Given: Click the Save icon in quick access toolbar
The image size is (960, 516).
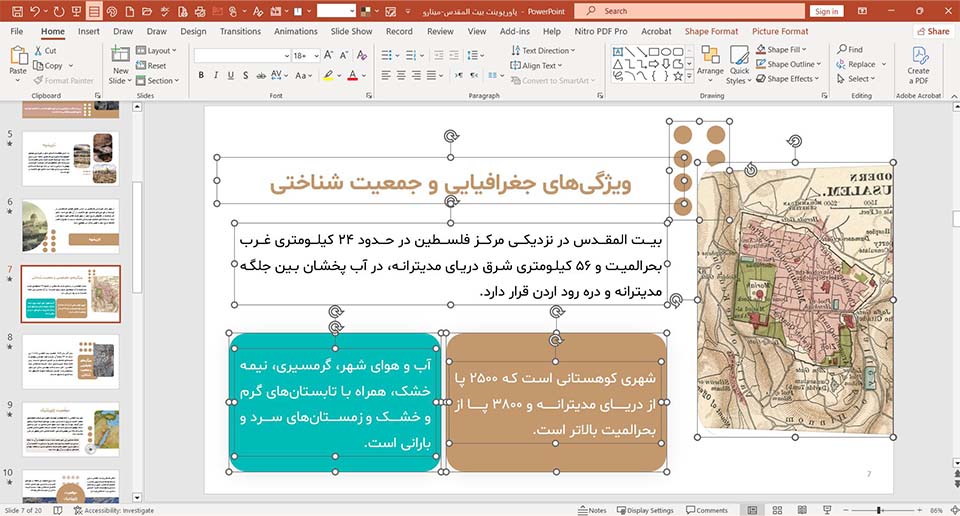Looking at the screenshot, I should (x=17, y=11).
